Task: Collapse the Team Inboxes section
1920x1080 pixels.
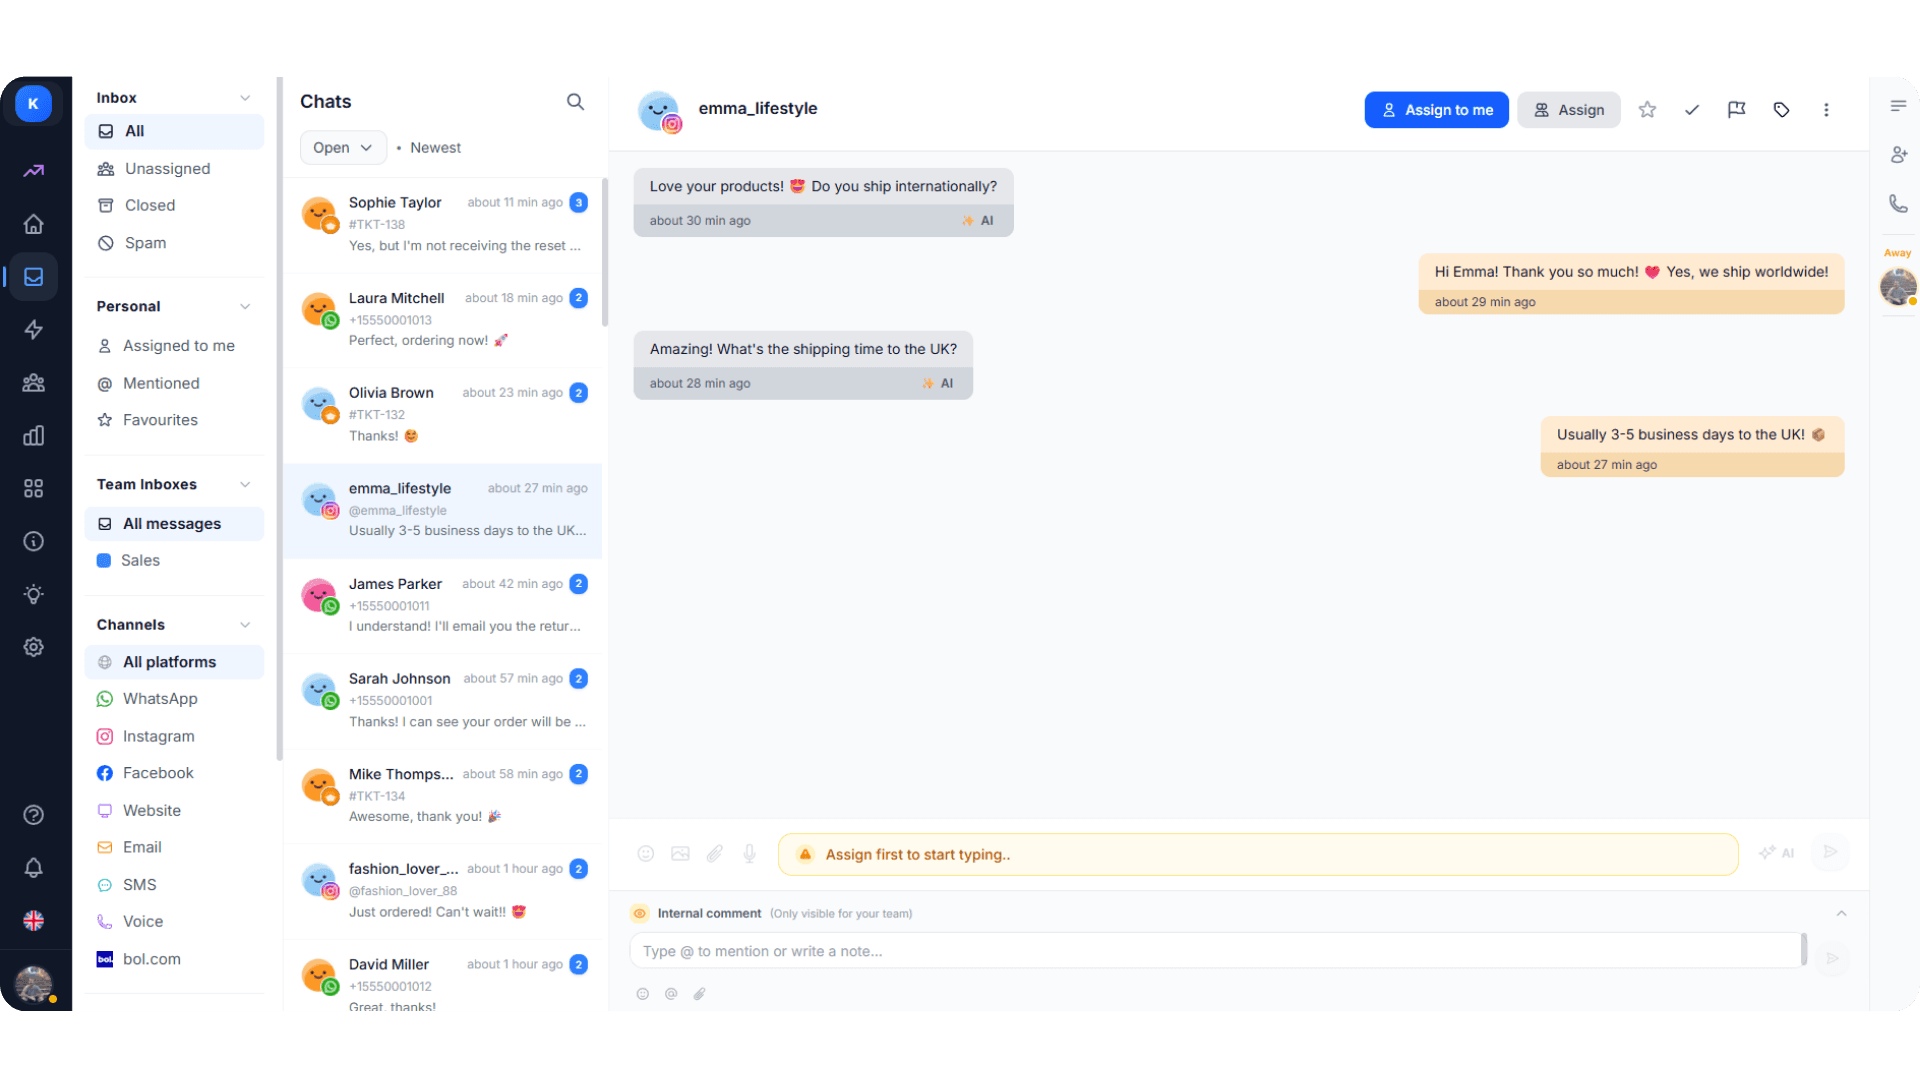Action: tap(245, 484)
